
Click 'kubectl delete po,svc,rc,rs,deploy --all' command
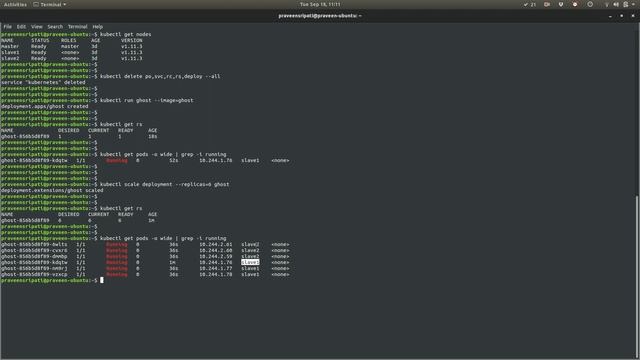(160, 76)
